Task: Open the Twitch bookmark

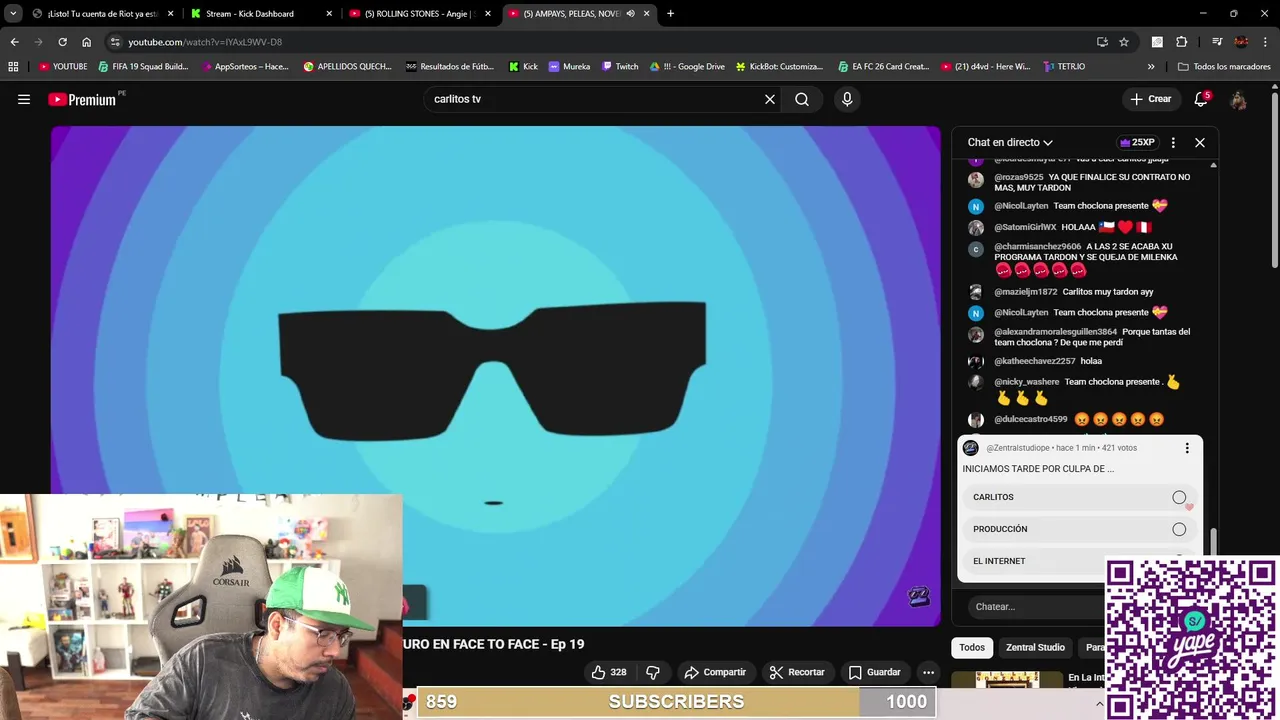Action: (620, 66)
